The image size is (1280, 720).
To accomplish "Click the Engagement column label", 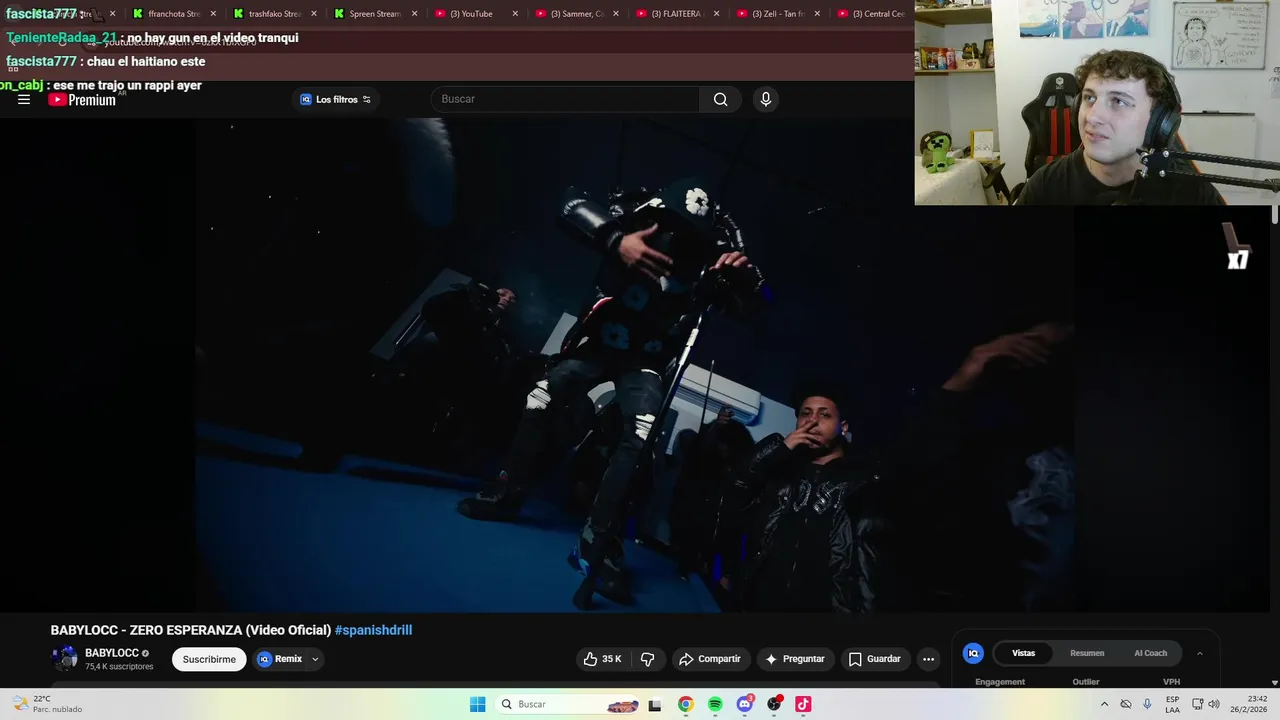I will pos(1000,682).
